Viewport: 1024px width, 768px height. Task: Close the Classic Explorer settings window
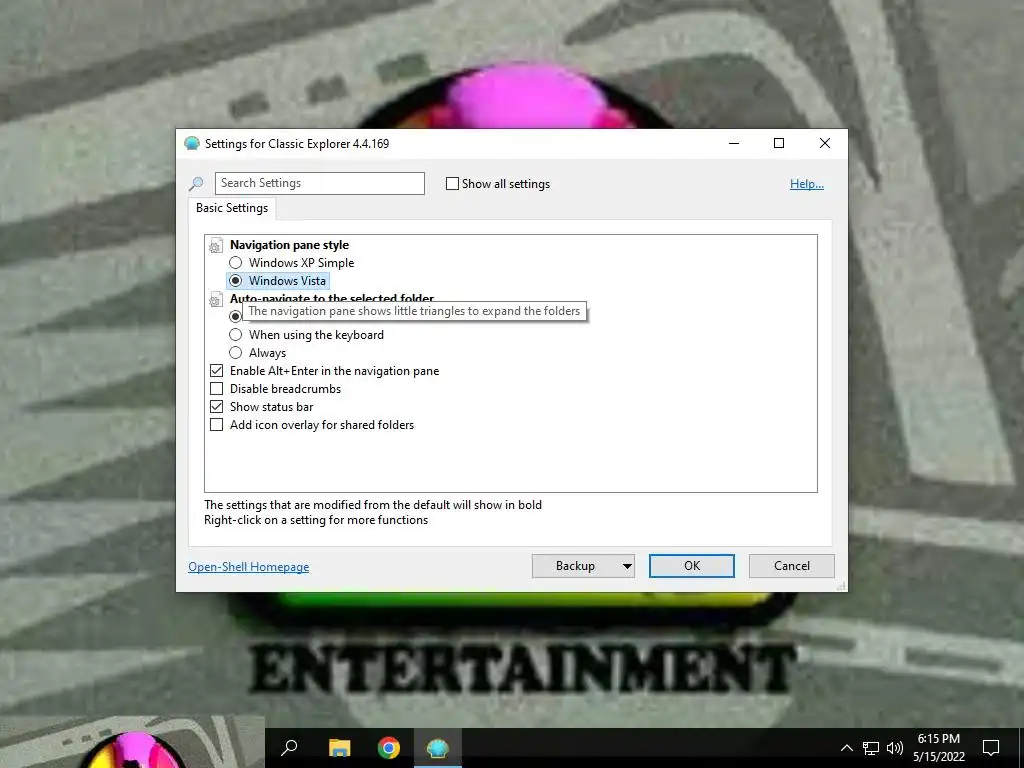[x=825, y=144]
